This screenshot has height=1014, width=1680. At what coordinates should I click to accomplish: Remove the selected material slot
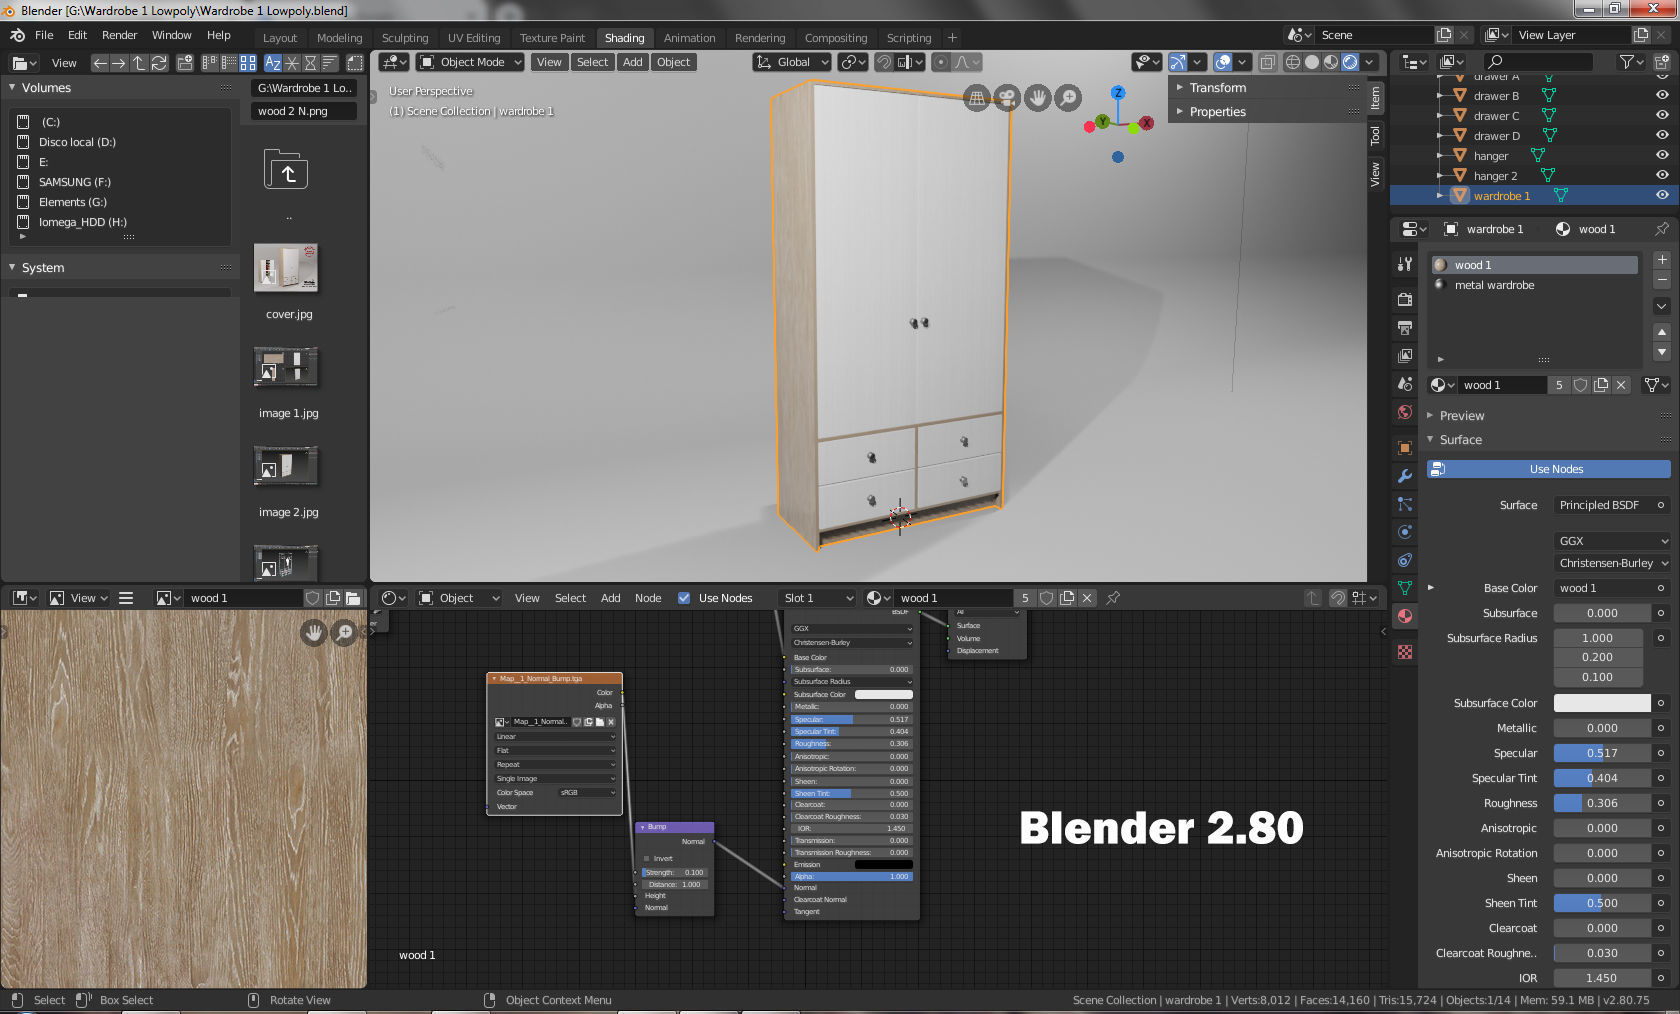(1662, 280)
